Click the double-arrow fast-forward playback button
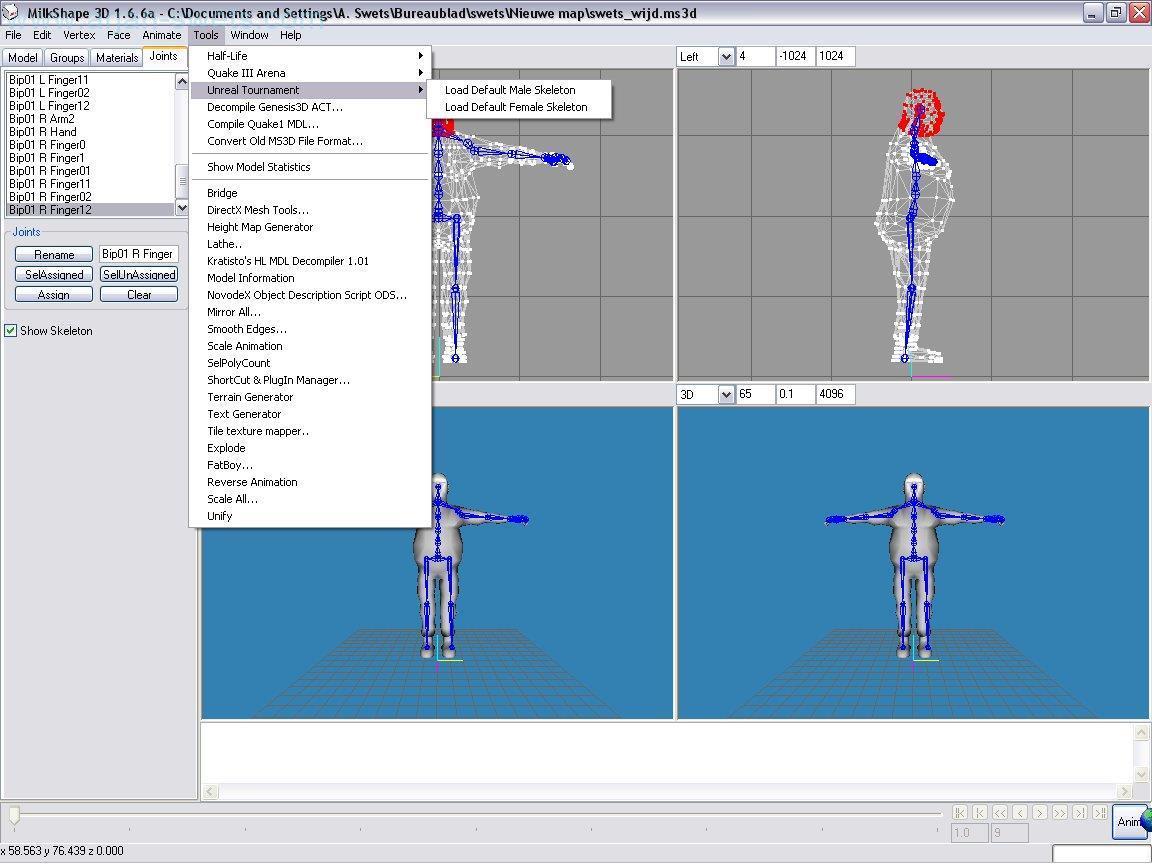The image size is (1152, 864). [x=1059, y=812]
